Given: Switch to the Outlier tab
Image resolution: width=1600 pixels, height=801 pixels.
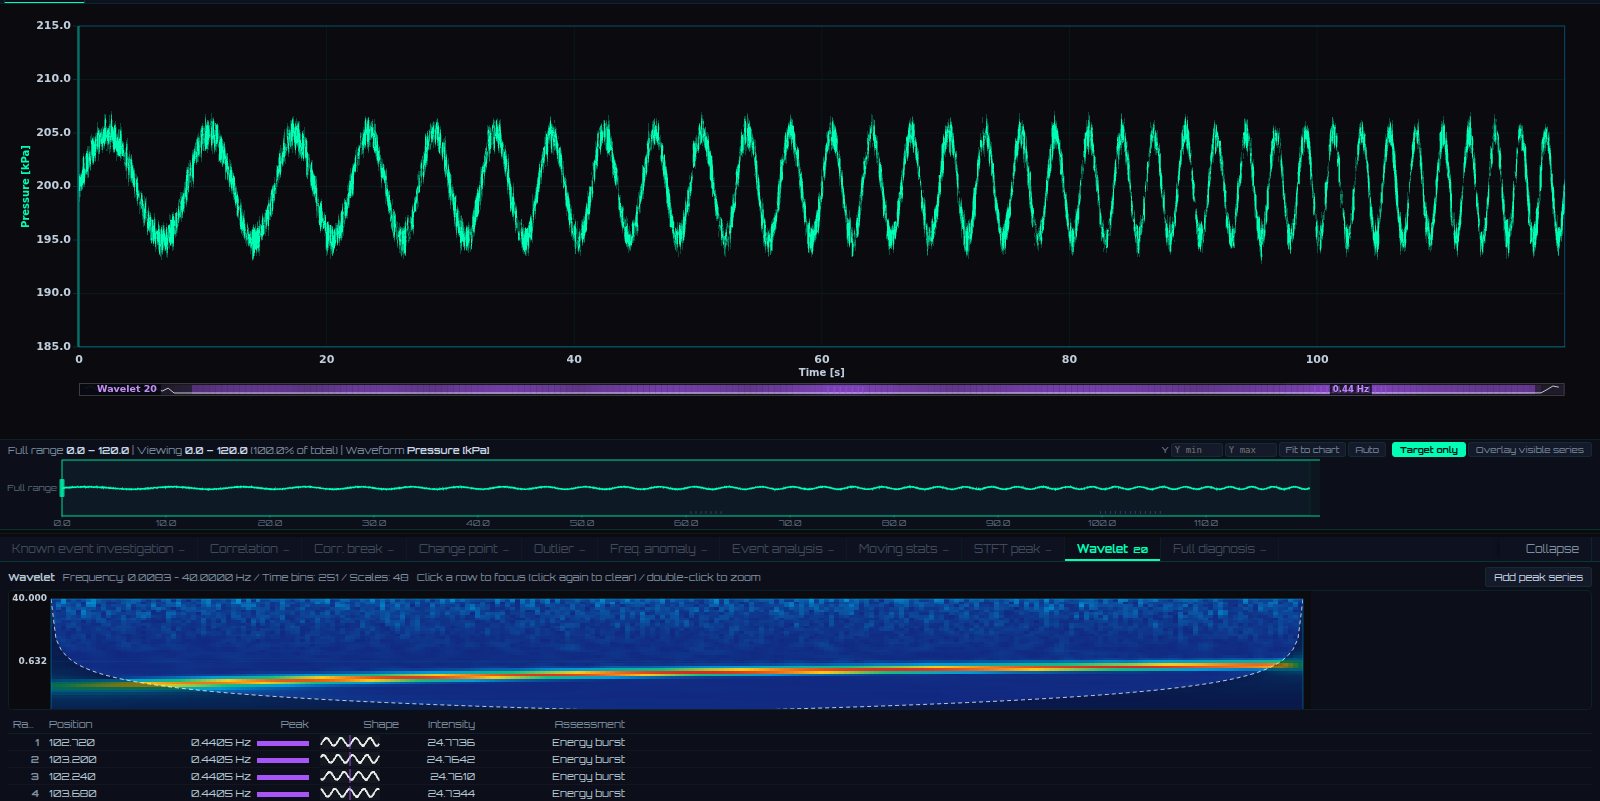Looking at the screenshot, I should [559, 549].
